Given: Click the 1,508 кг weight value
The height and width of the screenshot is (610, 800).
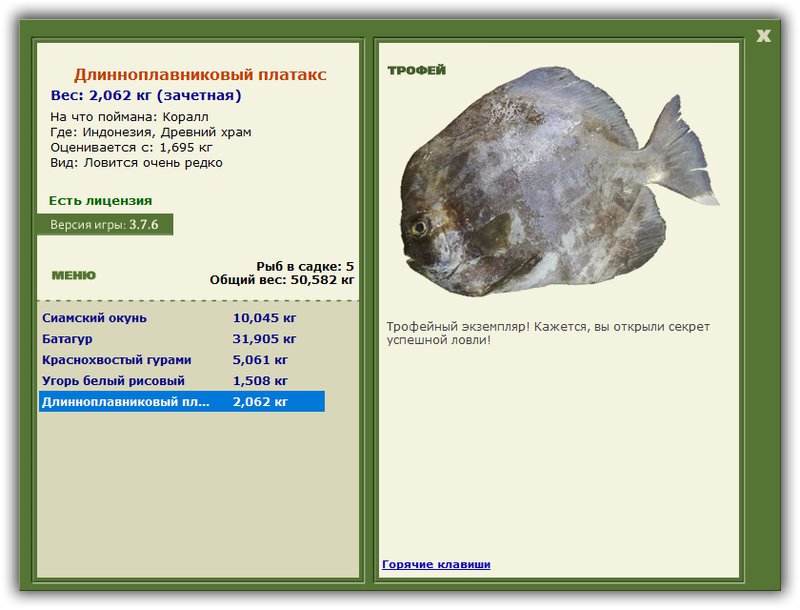Looking at the screenshot, I should pos(260,380).
